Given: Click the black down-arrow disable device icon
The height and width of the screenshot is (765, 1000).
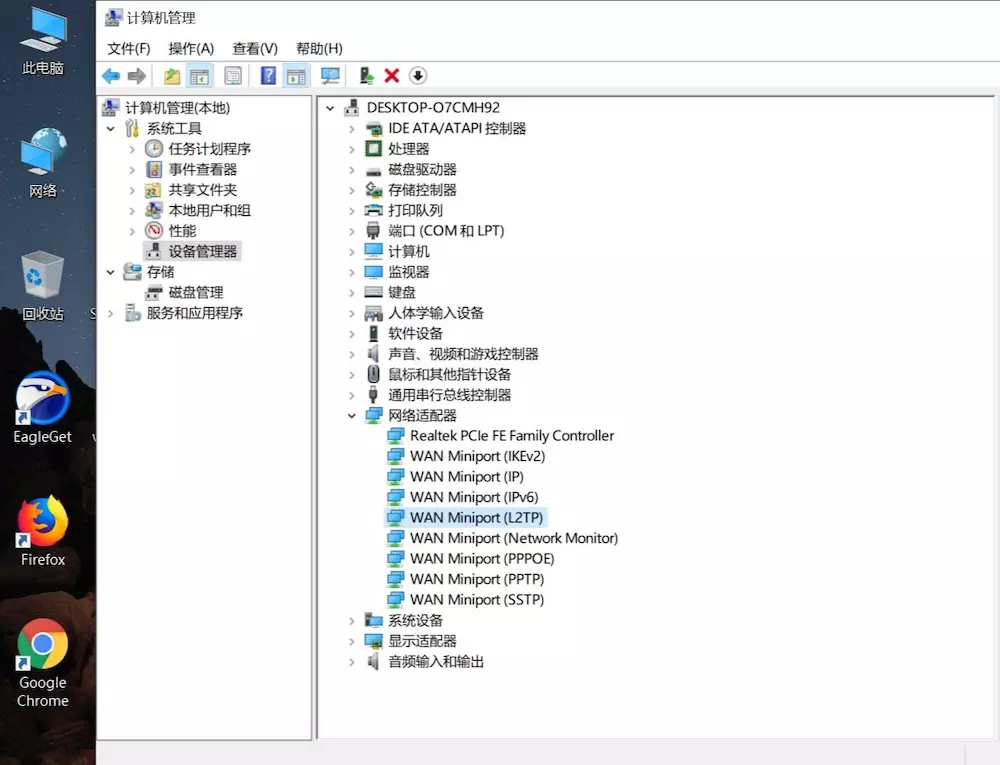Looking at the screenshot, I should 418,76.
